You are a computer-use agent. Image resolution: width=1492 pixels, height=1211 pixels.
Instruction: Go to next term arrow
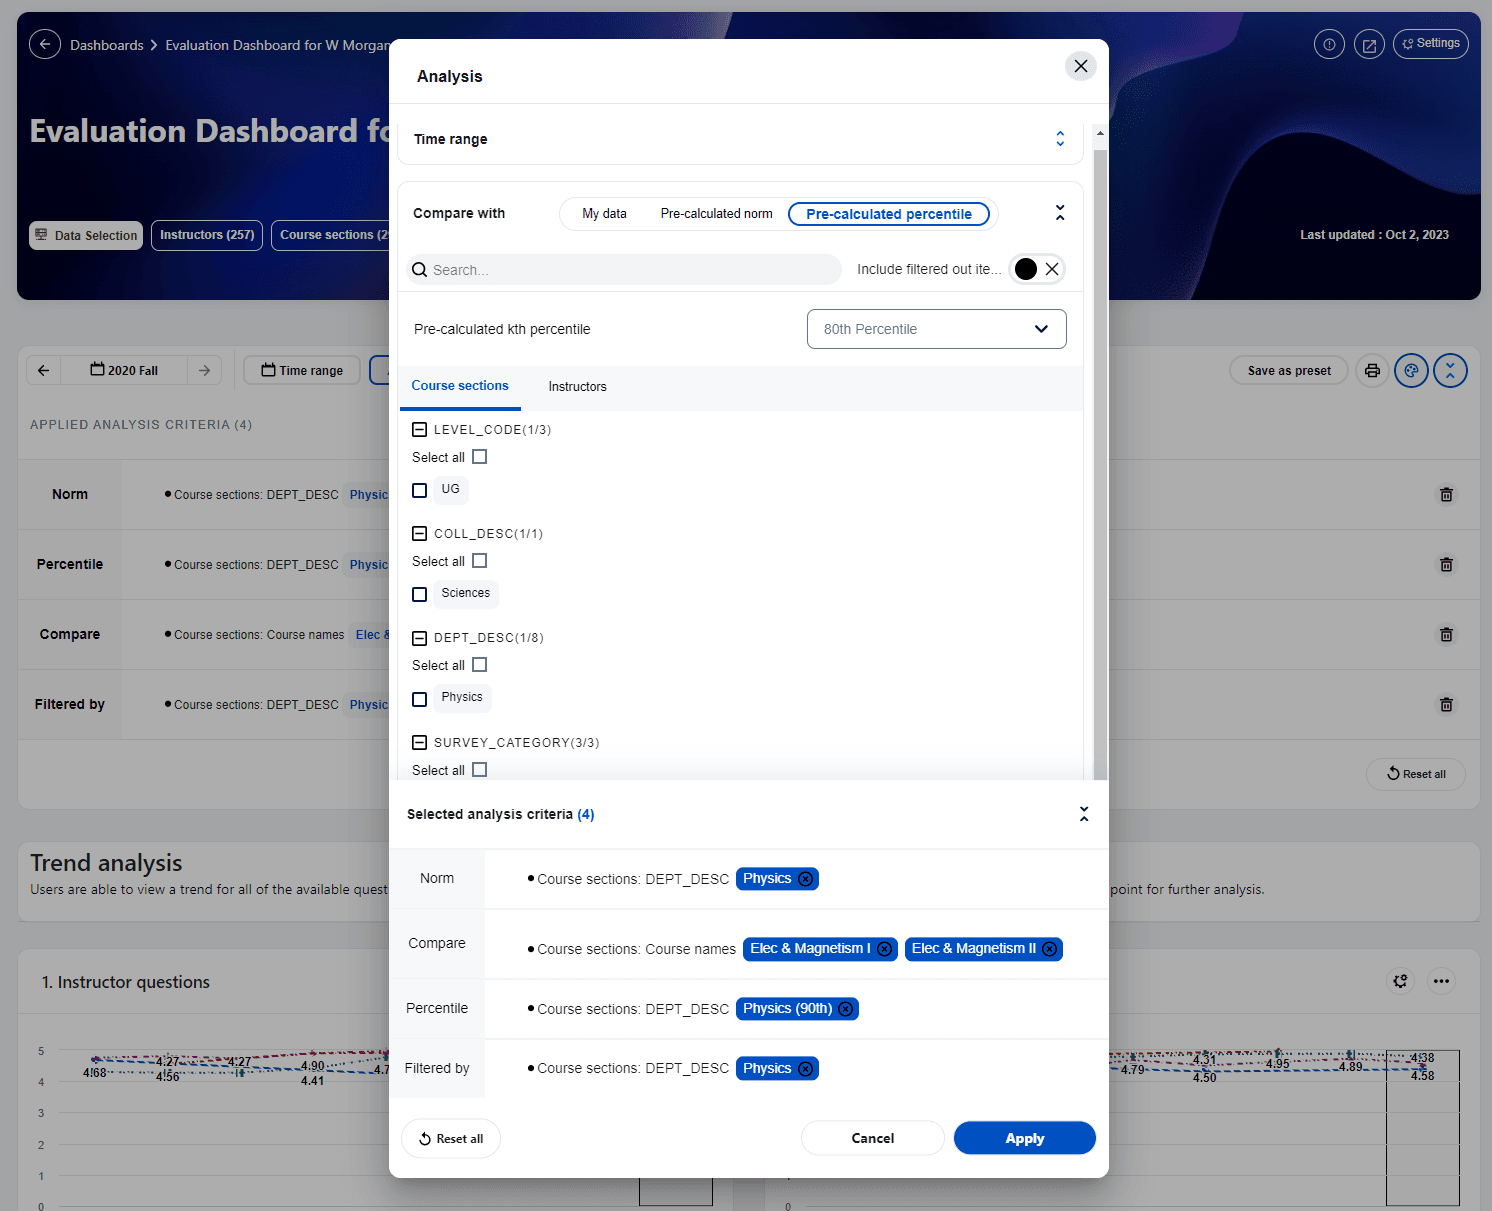click(204, 370)
